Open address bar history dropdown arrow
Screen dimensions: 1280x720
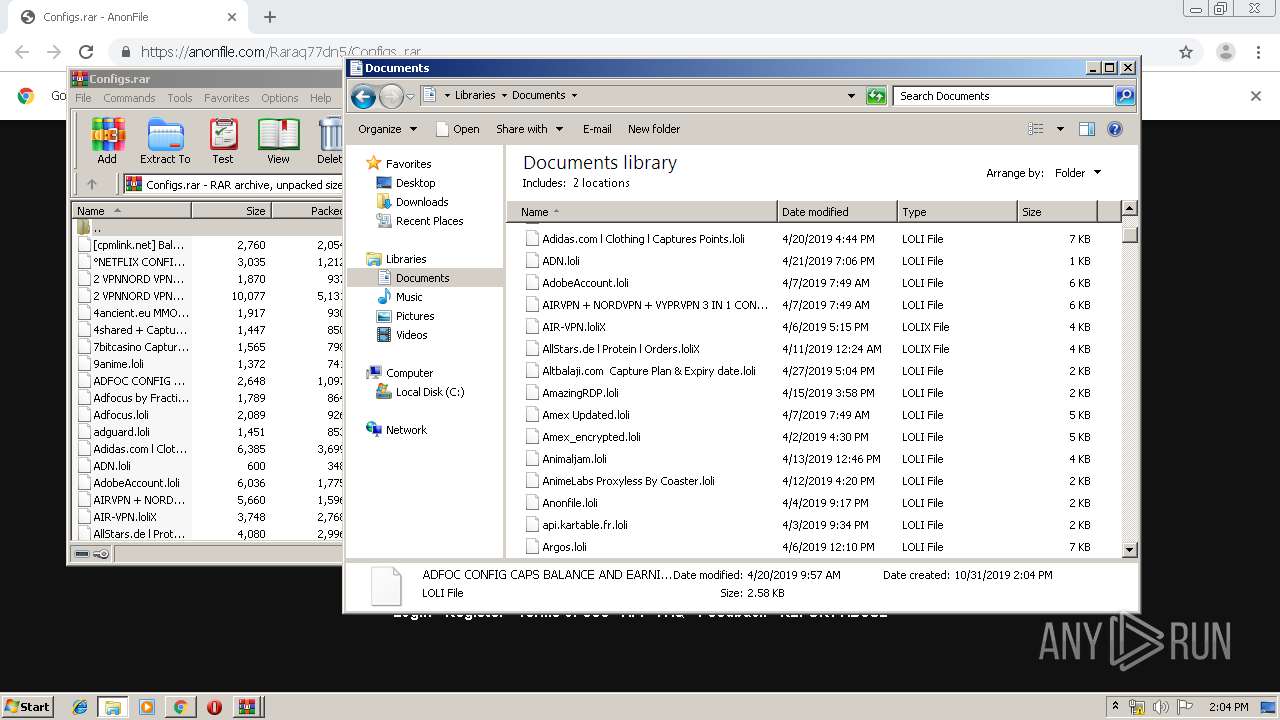851,96
